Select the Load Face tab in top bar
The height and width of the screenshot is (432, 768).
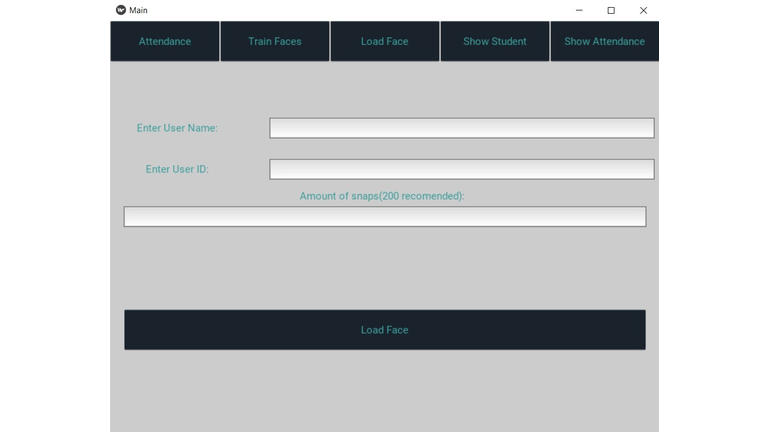pos(385,41)
